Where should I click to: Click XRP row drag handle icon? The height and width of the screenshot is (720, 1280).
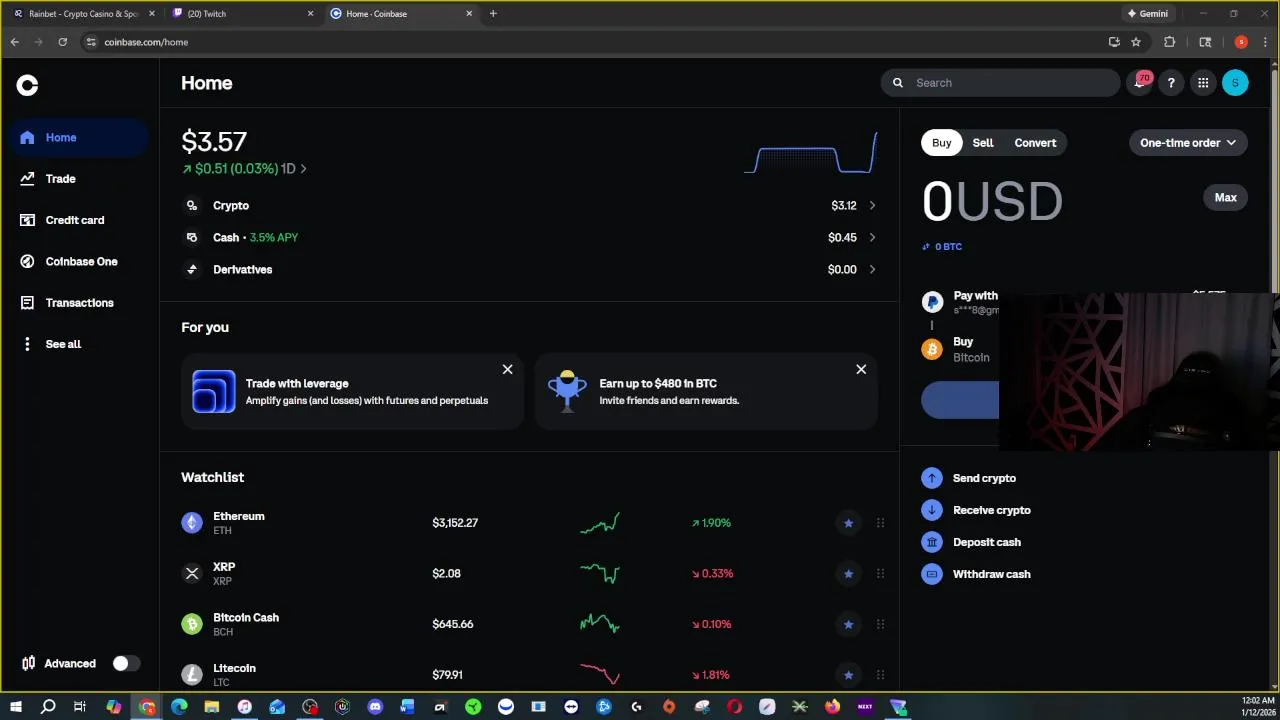pos(880,573)
